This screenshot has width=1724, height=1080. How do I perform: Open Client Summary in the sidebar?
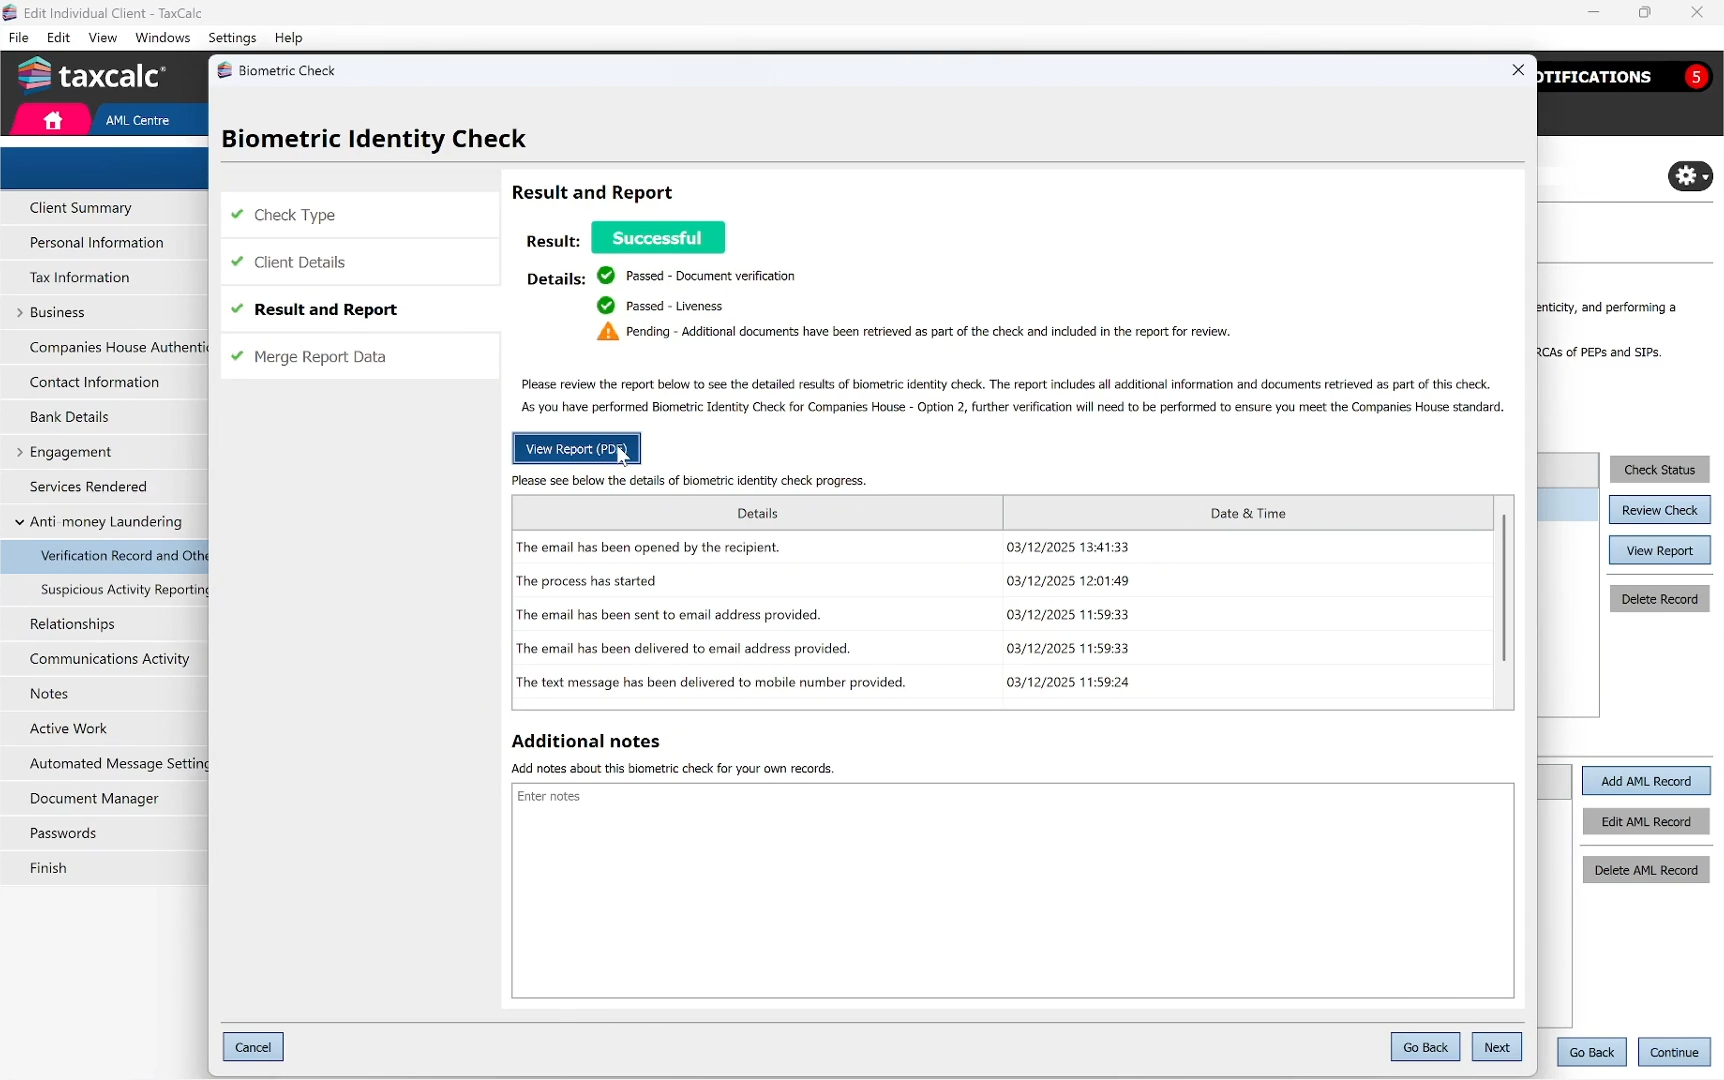[x=104, y=208]
